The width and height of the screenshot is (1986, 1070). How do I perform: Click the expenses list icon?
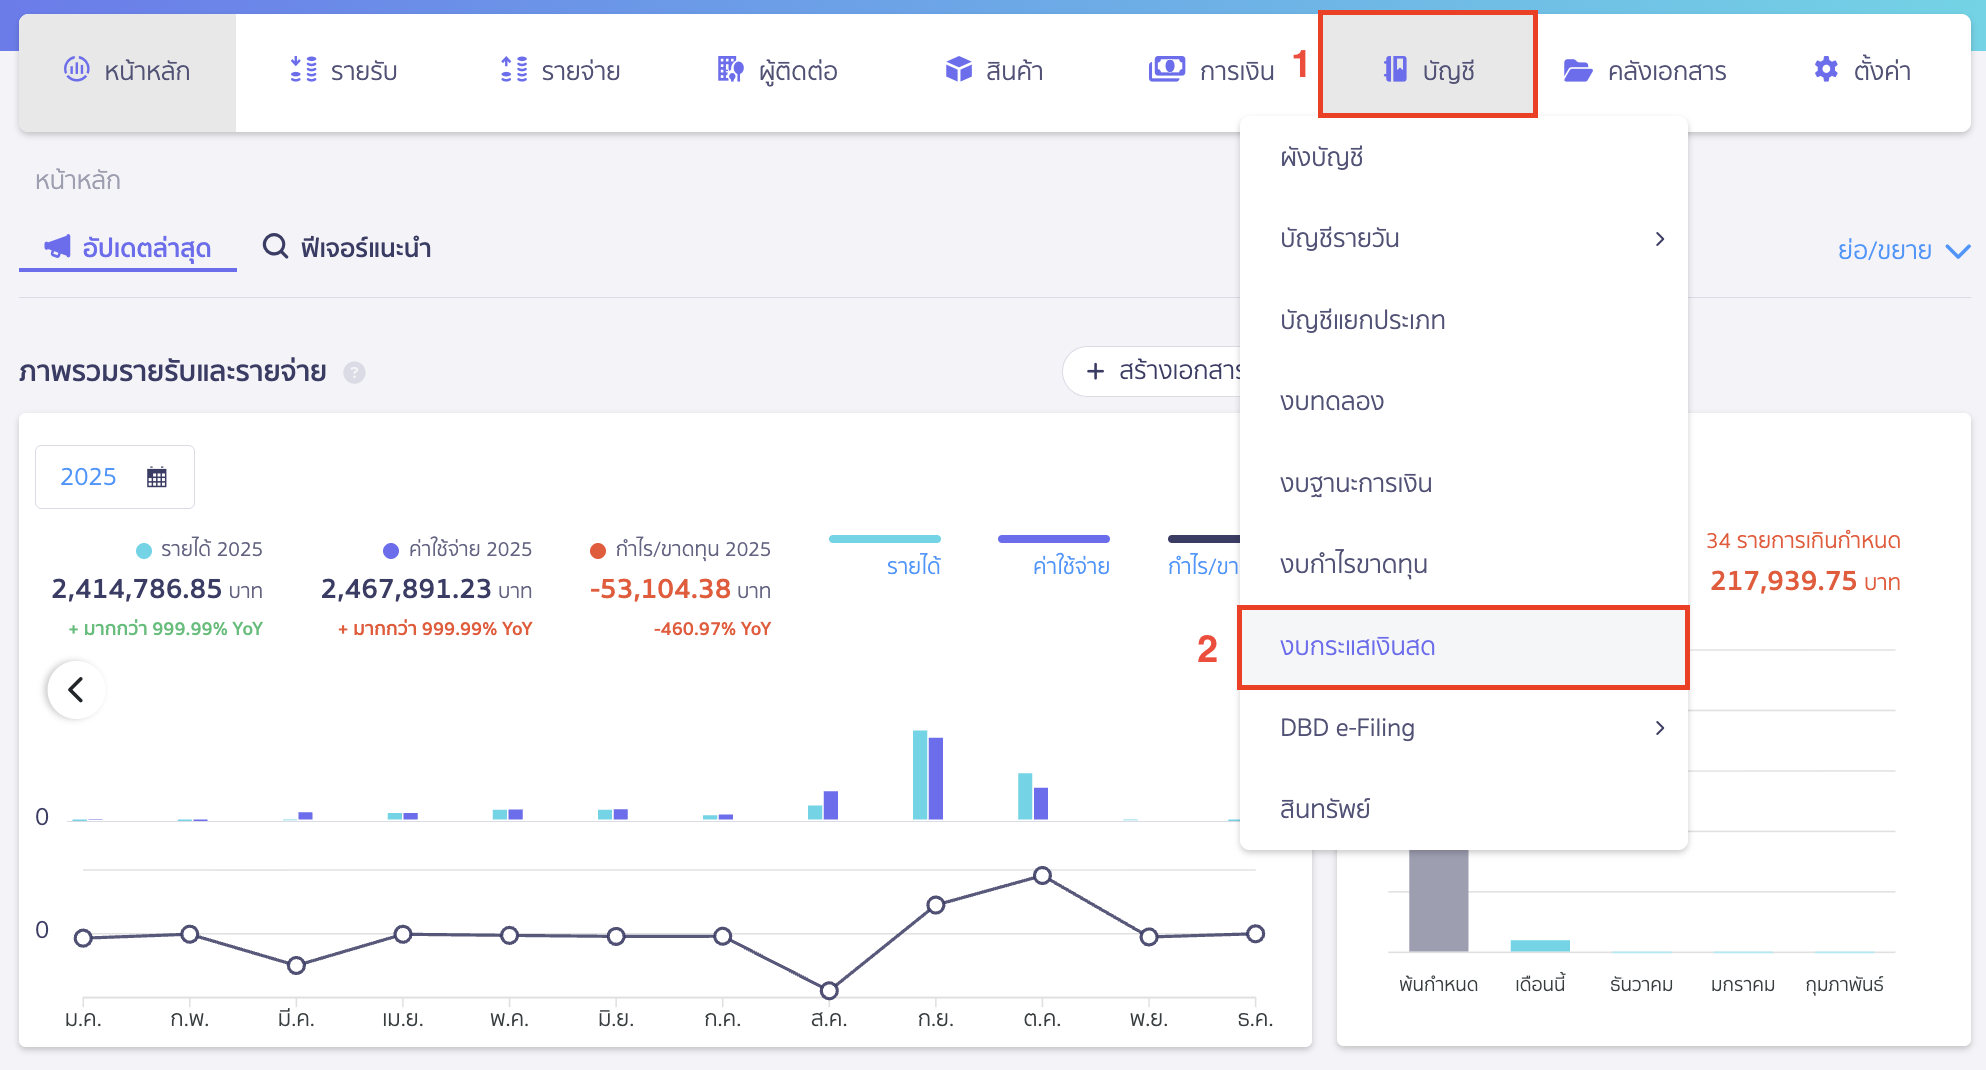click(514, 70)
